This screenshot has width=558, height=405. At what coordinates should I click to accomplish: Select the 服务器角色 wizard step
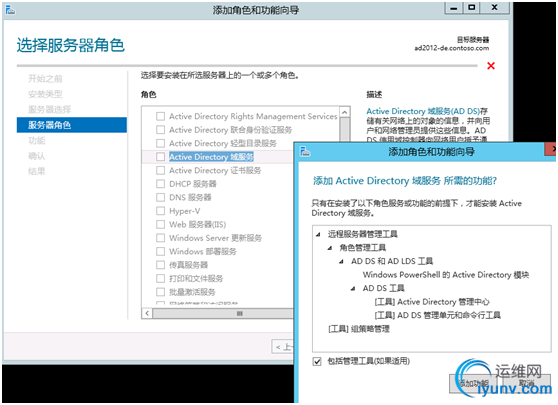click(x=72, y=125)
